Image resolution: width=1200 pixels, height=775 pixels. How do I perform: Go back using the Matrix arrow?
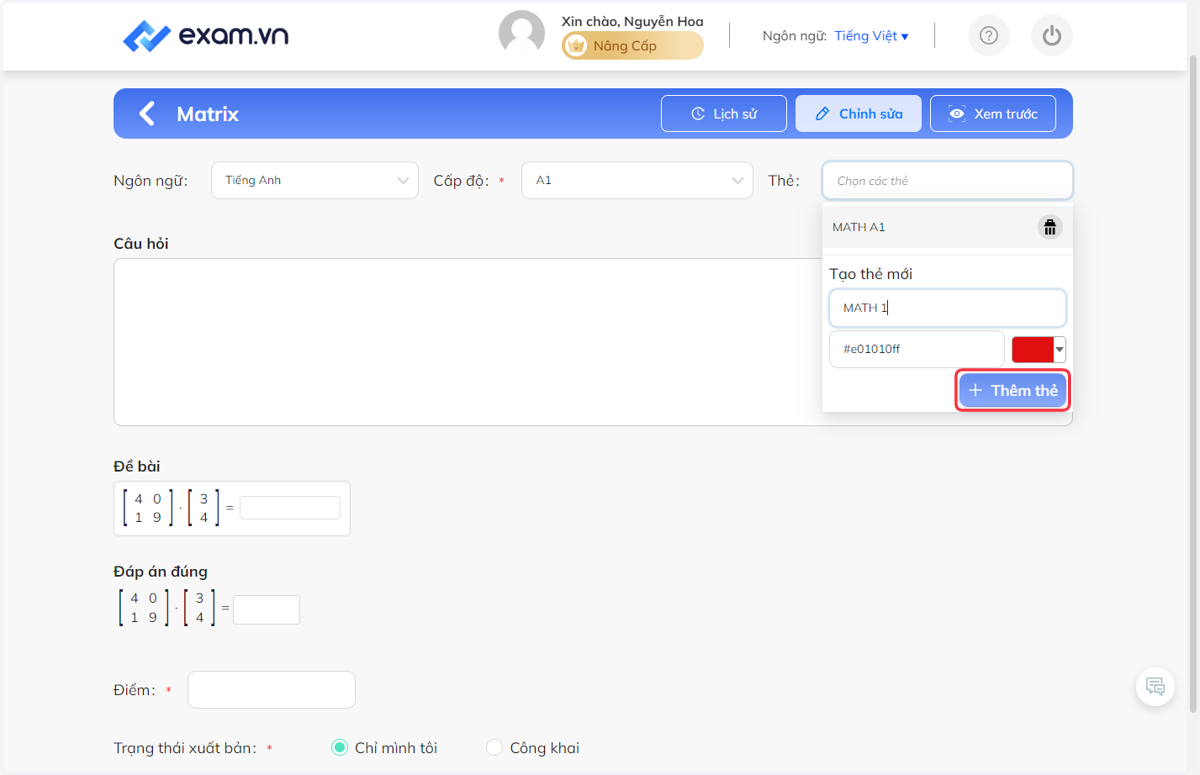[x=147, y=113]
